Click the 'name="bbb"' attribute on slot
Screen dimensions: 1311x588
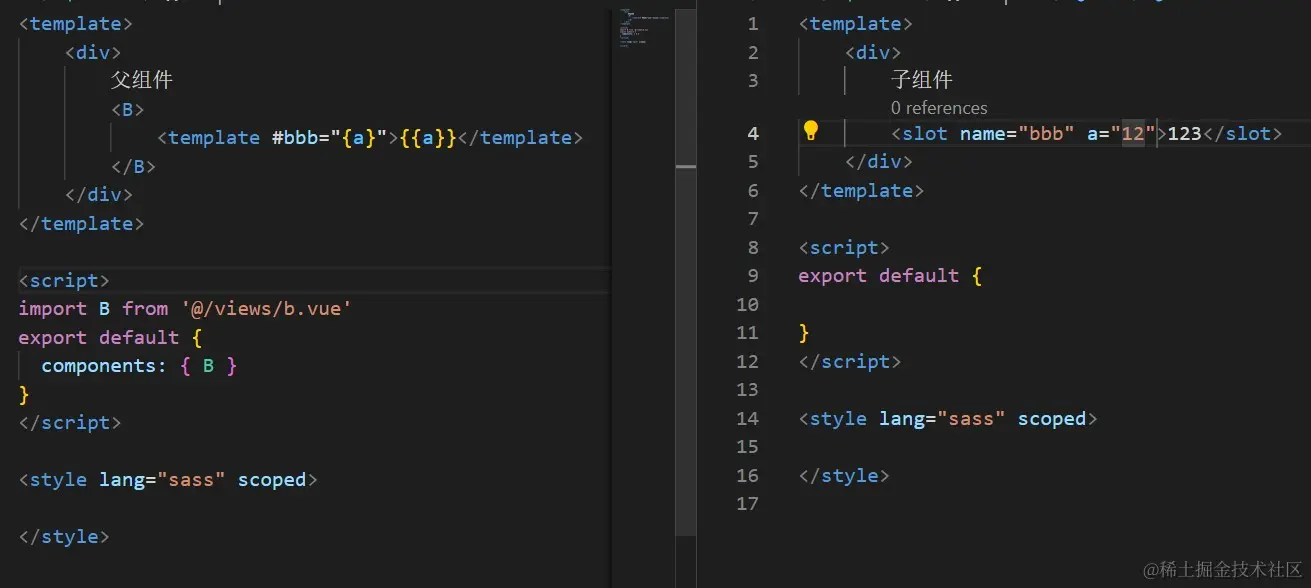[x=1017, y=133]
